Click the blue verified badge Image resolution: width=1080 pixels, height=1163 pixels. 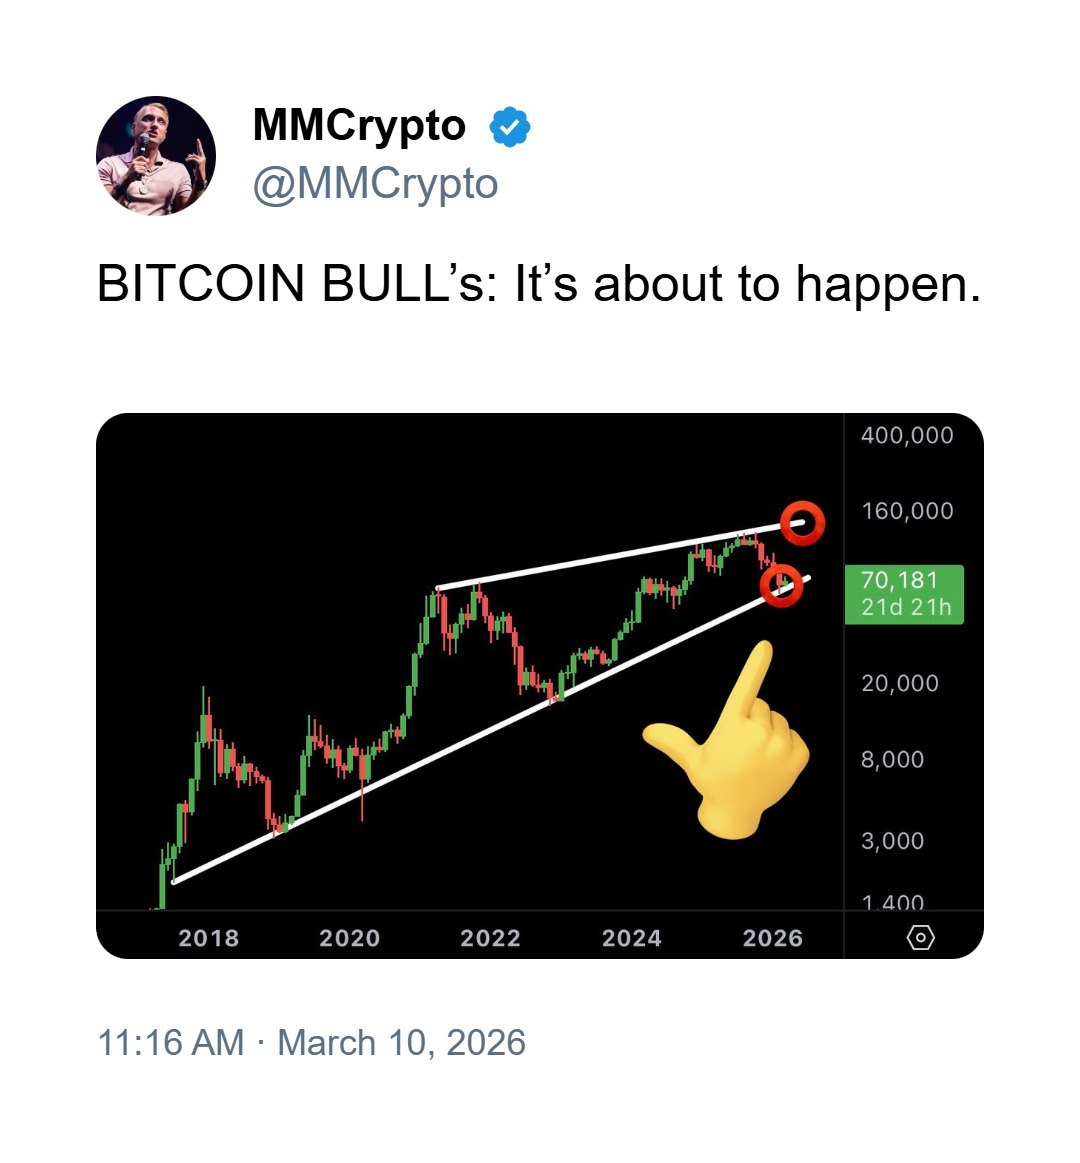(510, 127)
